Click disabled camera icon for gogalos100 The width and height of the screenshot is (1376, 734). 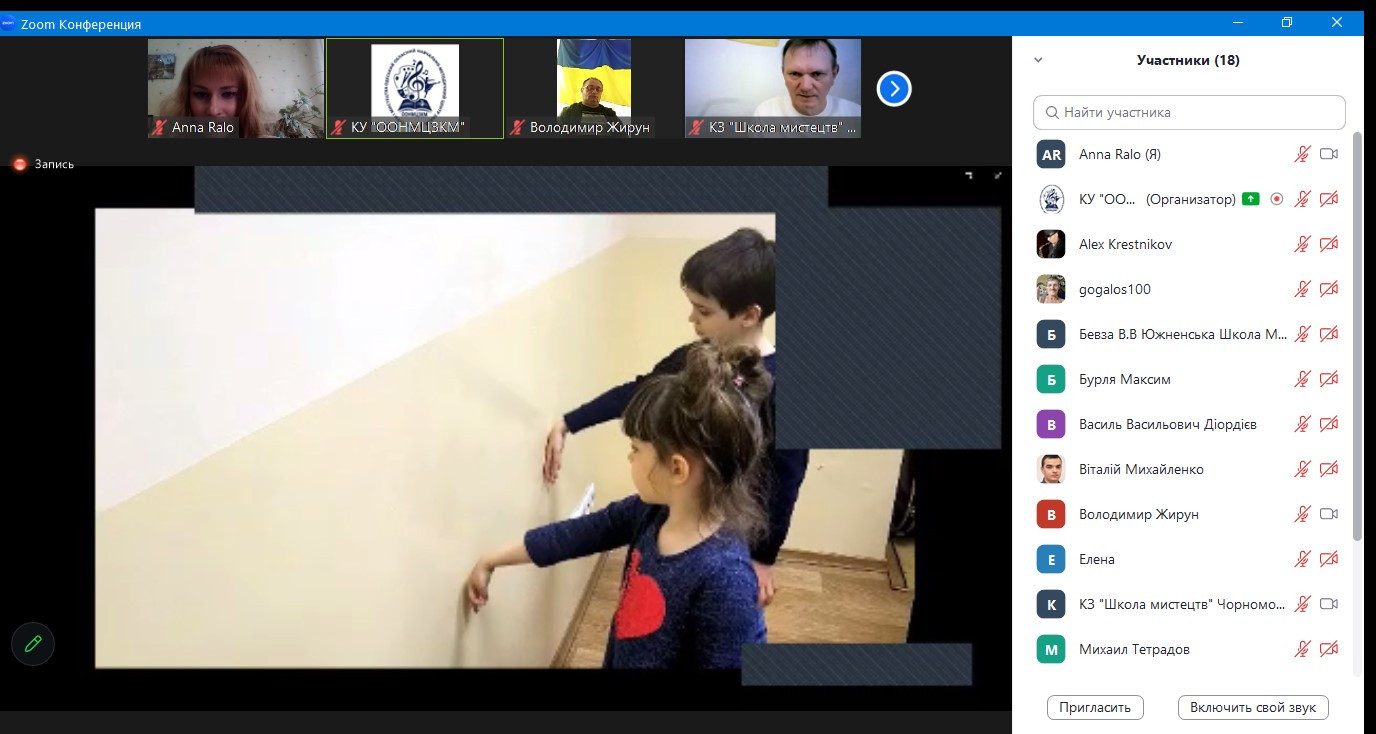(x=1329, y=289)
